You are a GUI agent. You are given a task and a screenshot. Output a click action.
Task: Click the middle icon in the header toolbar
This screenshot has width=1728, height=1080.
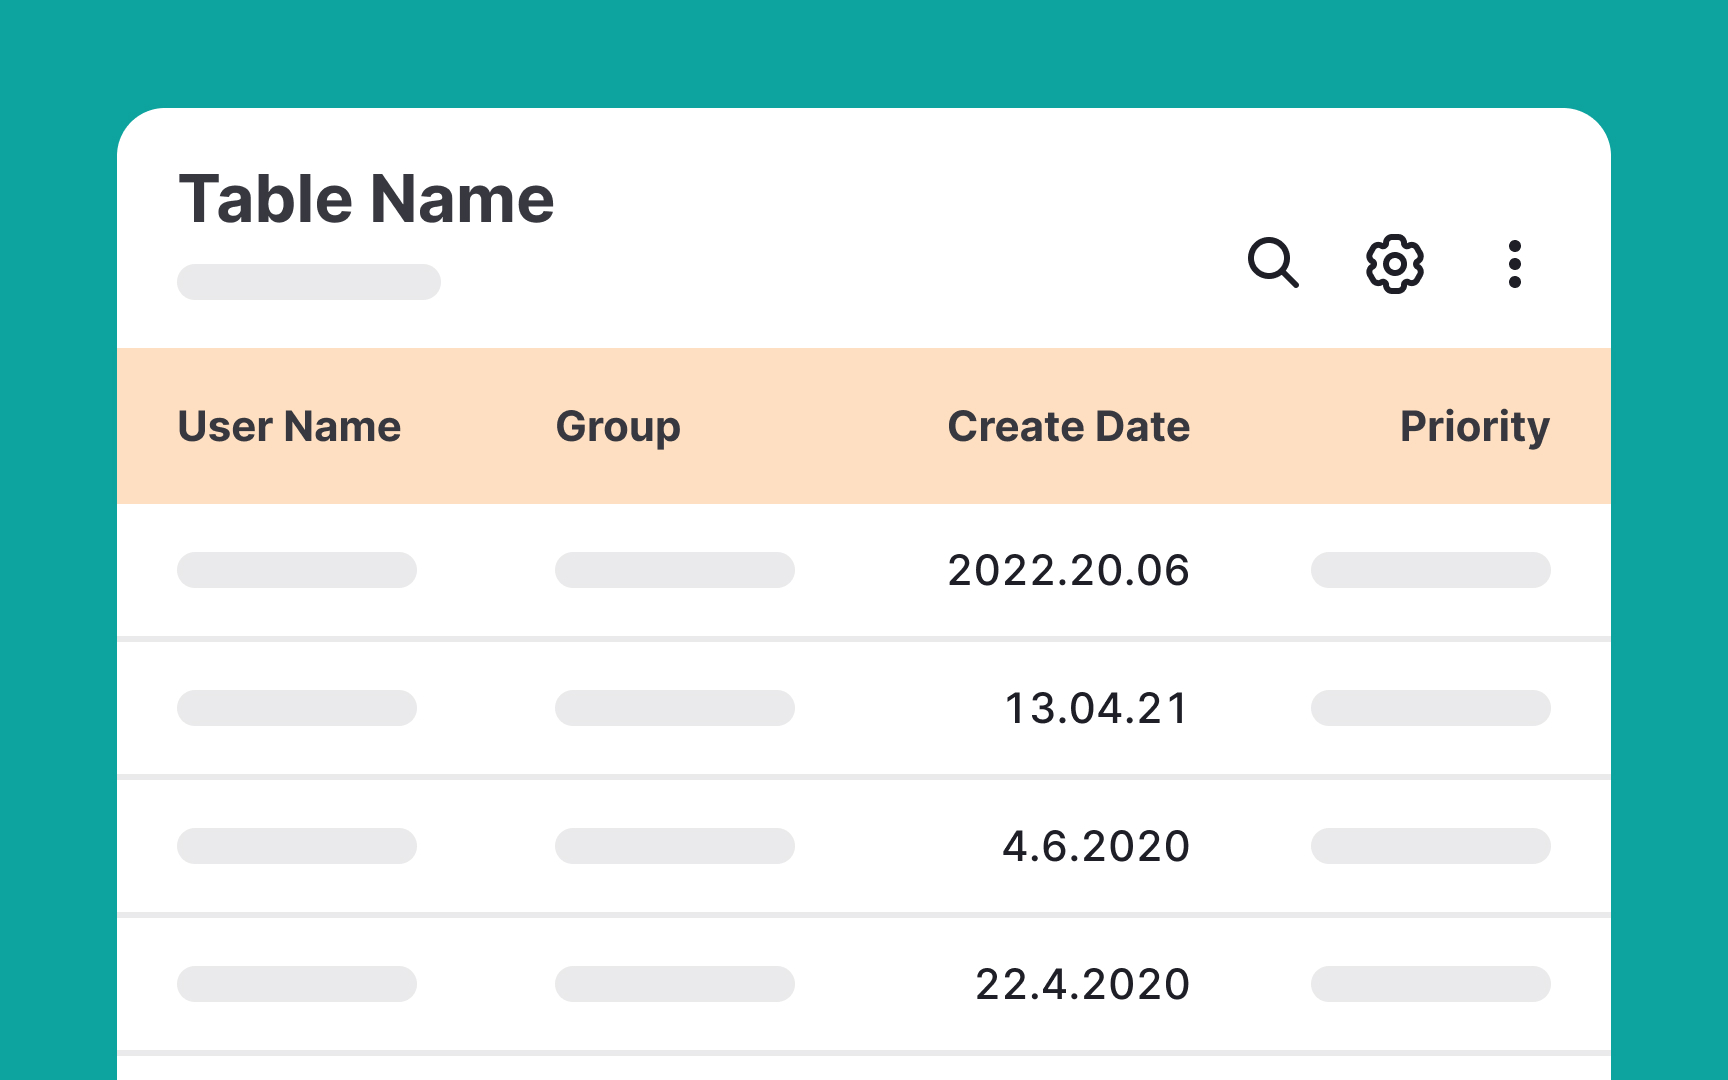[x=1394, y=264]
